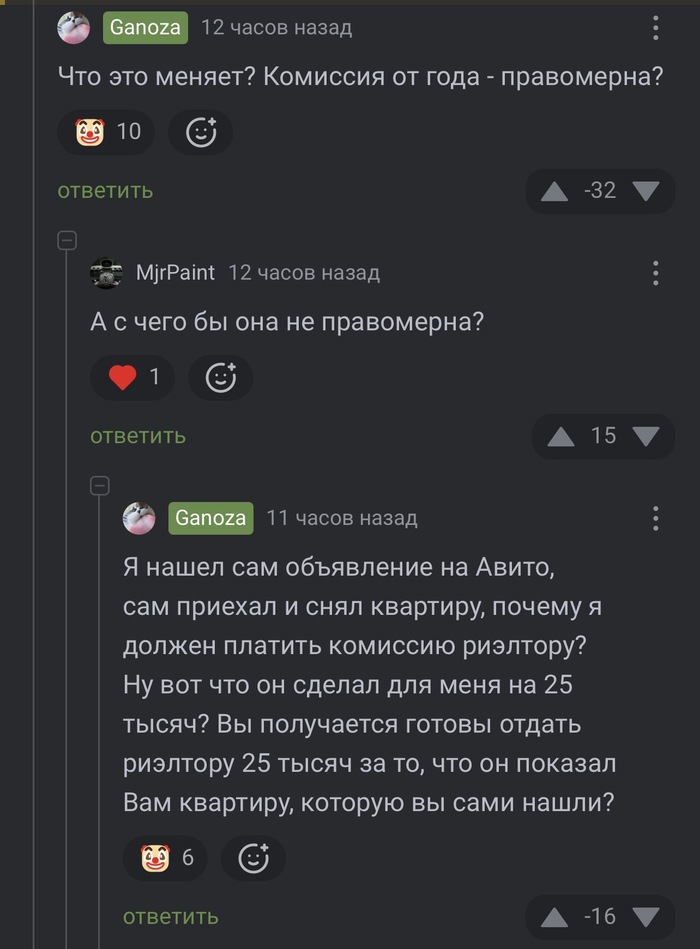The width and height of the screenshot is (700, 949).
Task: Open three-dot menu on Ganoza's Avito reply
Action: point(656,518)
